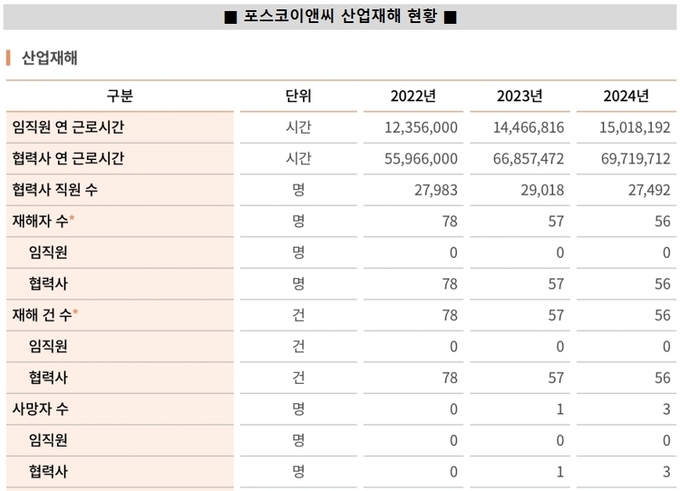Click the value 14,466,816

pos(528,128)
